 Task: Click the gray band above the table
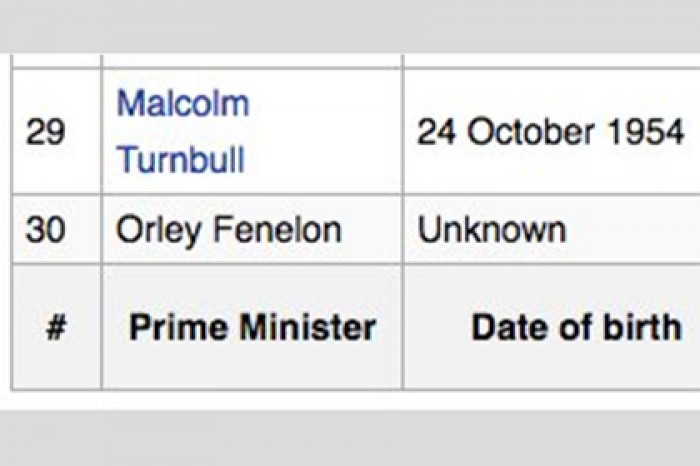[350, 26]
